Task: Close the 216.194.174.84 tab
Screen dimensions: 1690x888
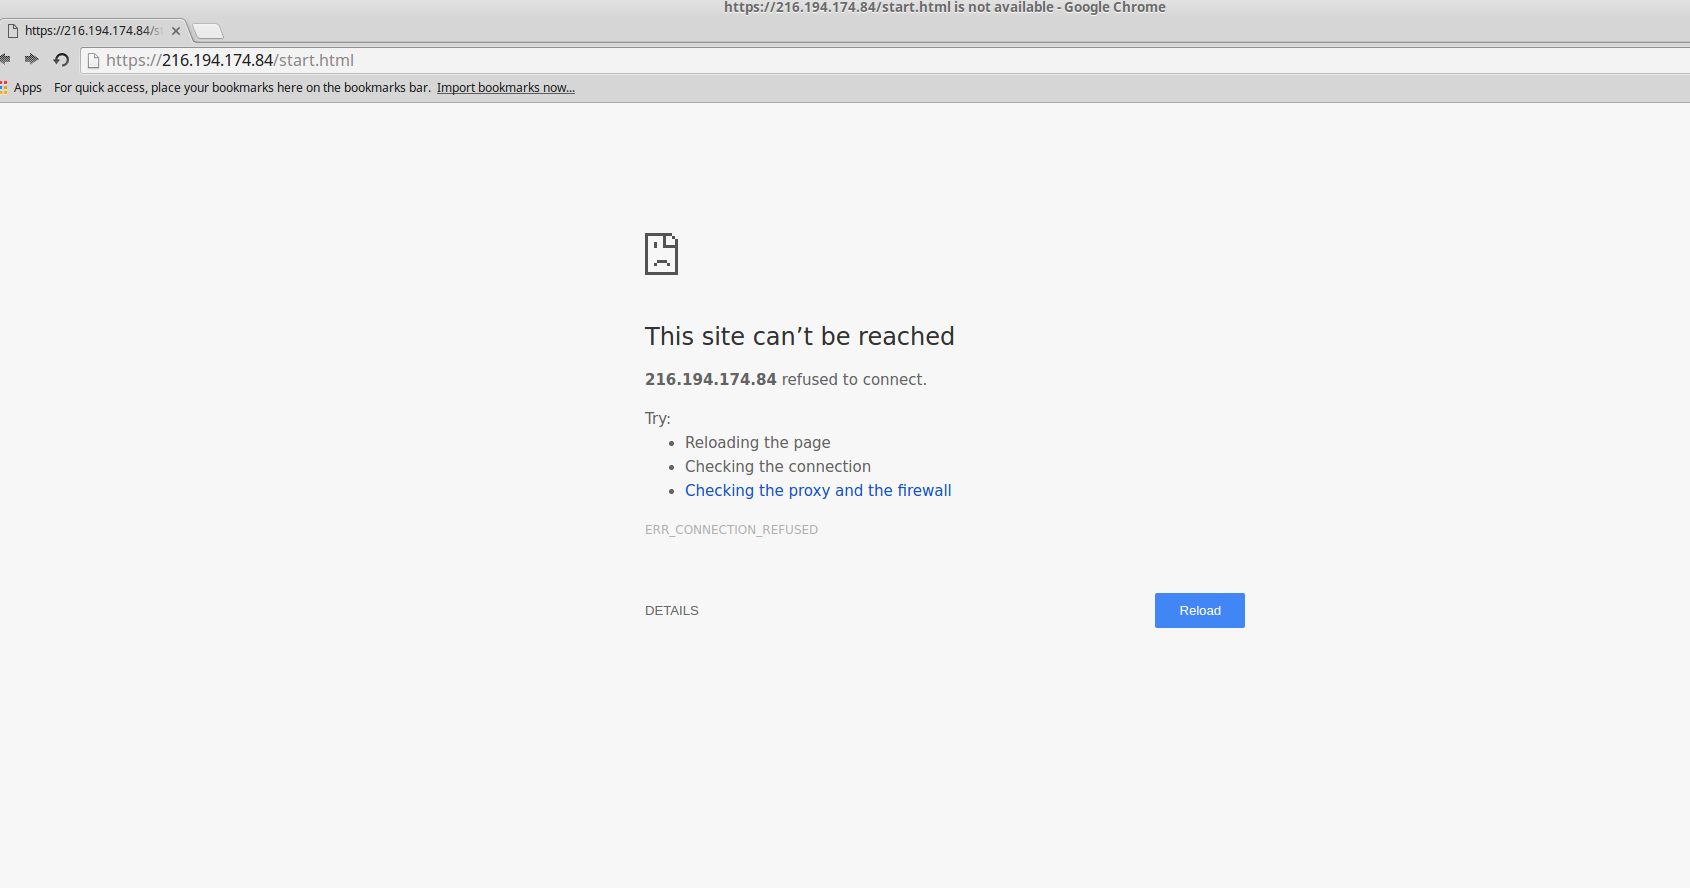Action: pos(176,31)
